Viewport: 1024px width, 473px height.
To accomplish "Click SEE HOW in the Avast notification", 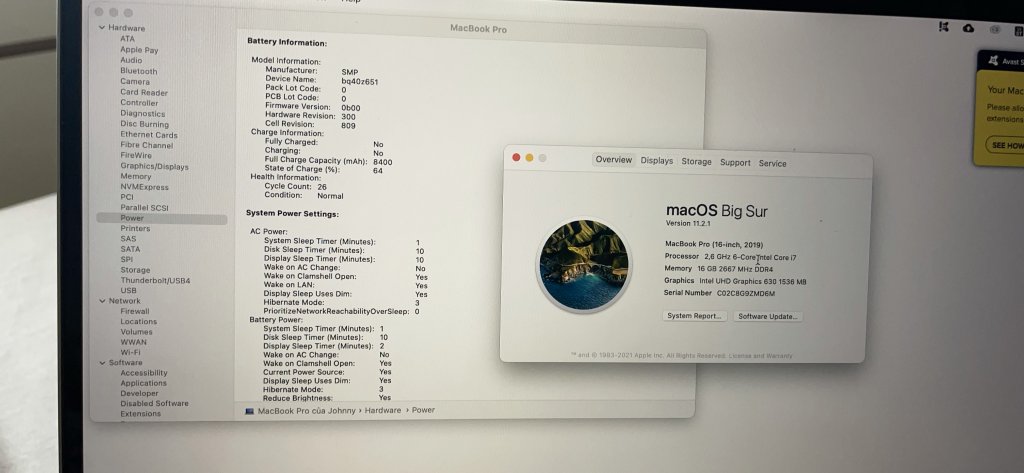I will (1006, 145).
